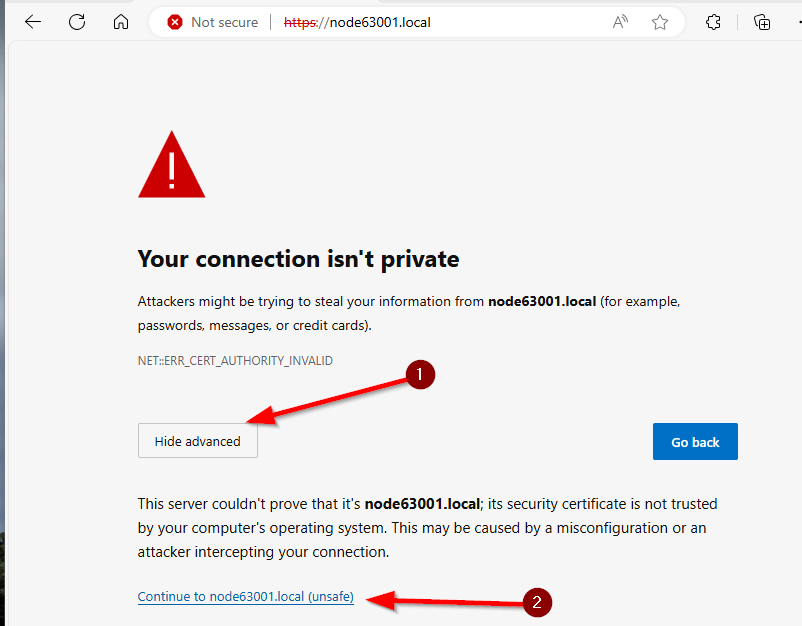The width and height of the screenshot is (802, 626).
Task: Follow Continue to node63001.local (unsafe) link
Action: click(x=245, y=597)
